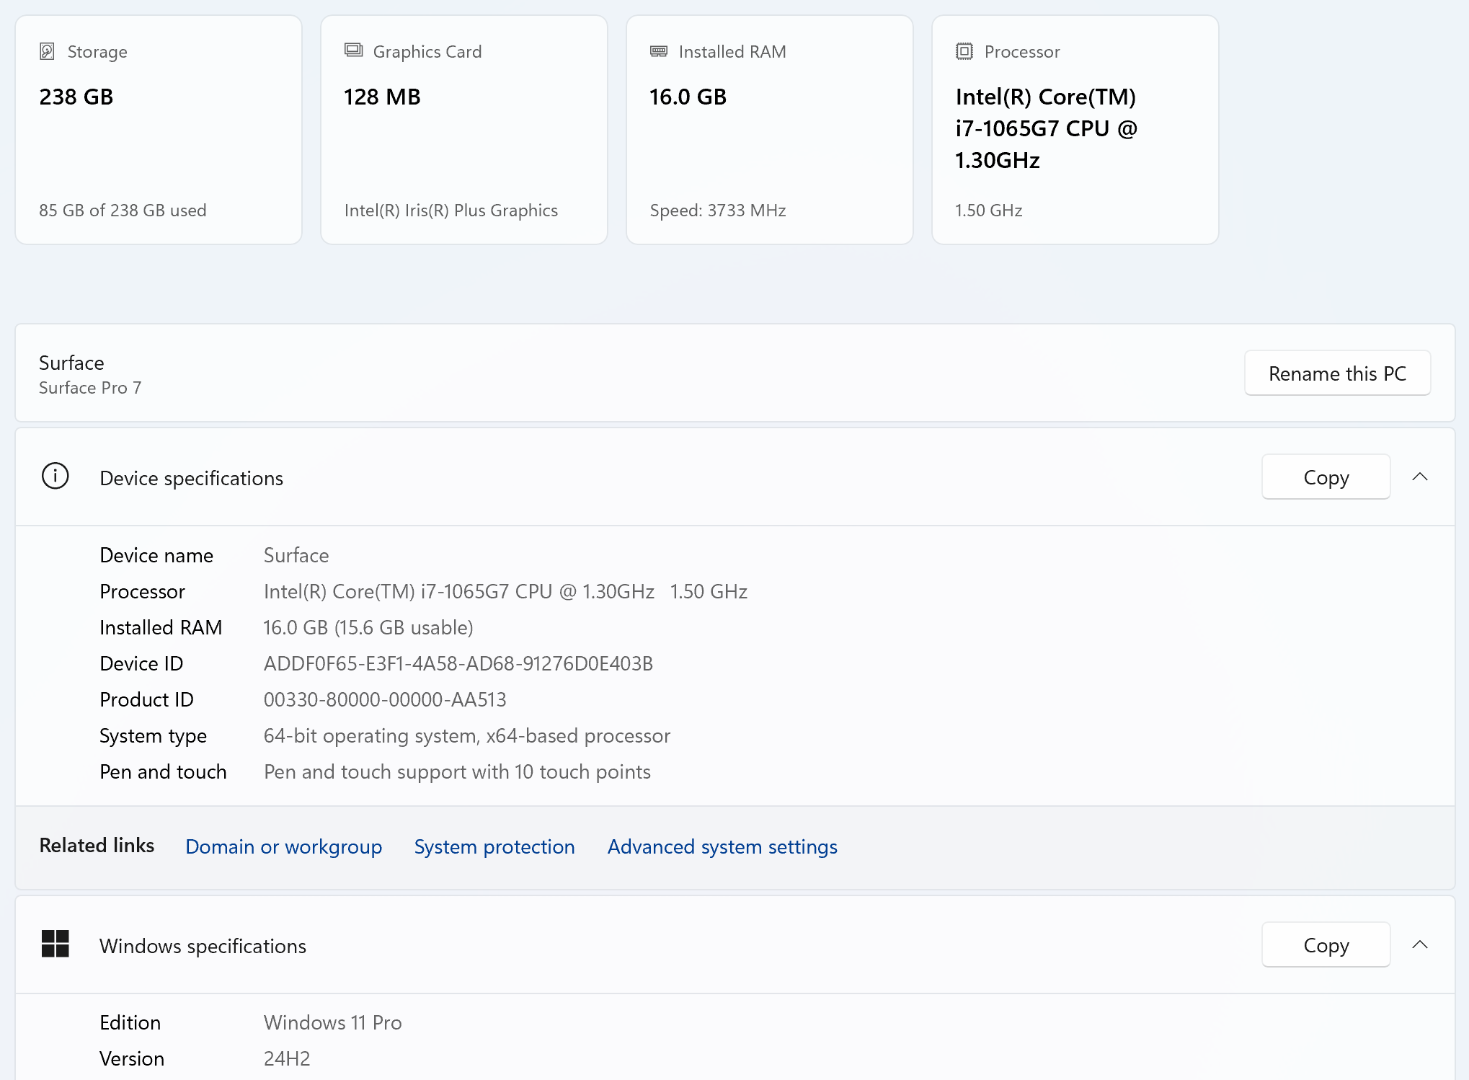Click the Processor chip icon
The height and width of the screenshot is (1080, 1469).
click(x=964, y=51)
